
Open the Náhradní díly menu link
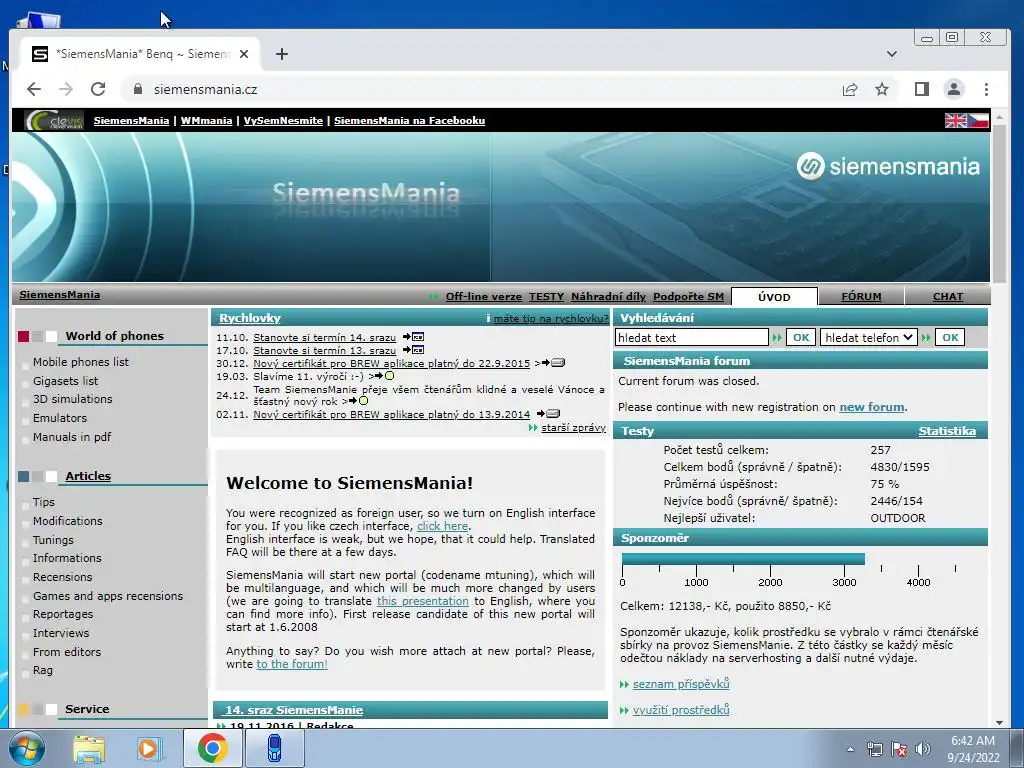pos(608,296)
